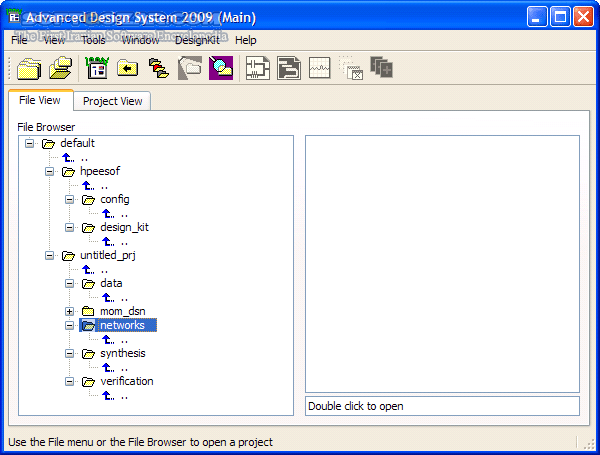Expand the mom_dsn folder node
600x455 pixels.
pos(70,311)
